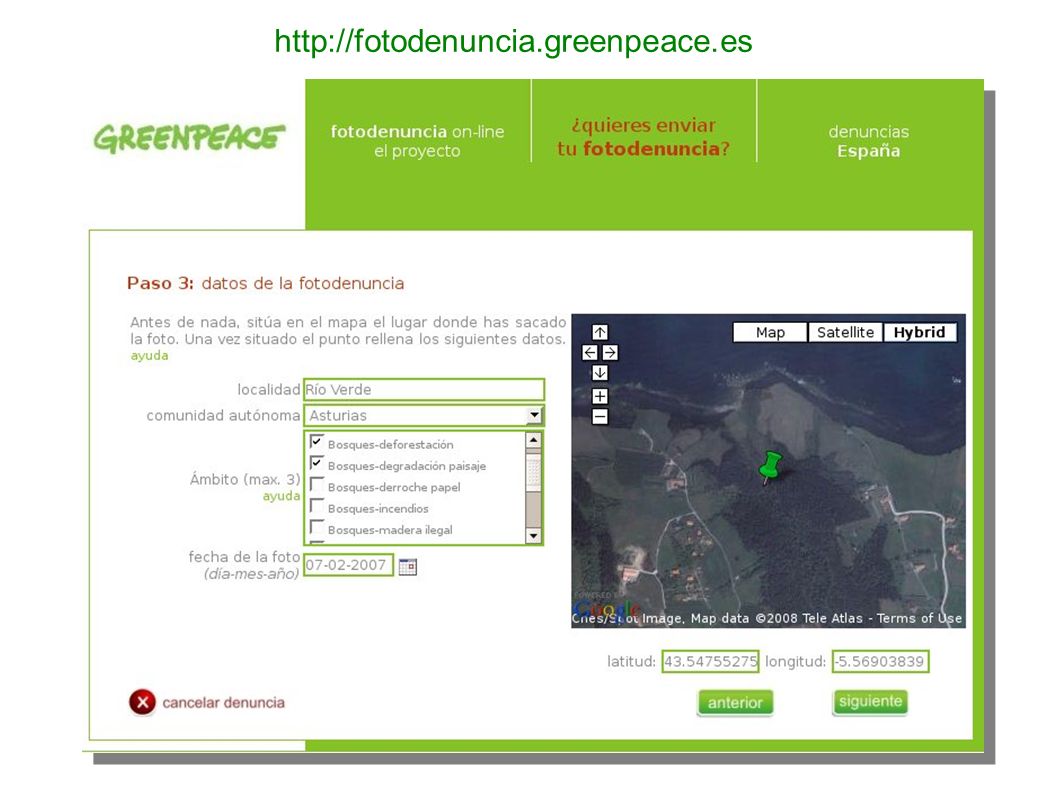Check Bosques-incendios checkbox

316,506
